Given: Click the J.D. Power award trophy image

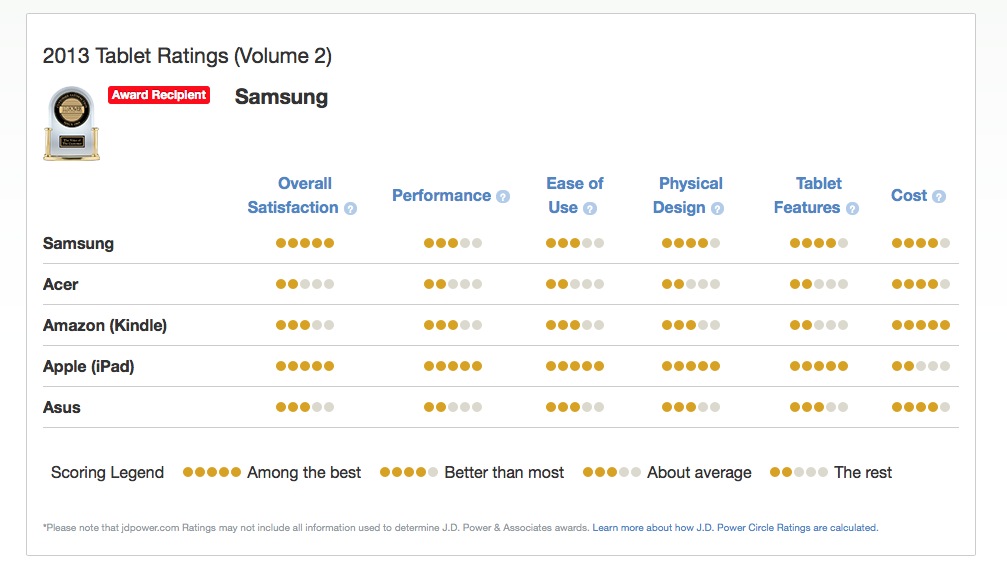Looking at the screenshot, I should 71,123.
